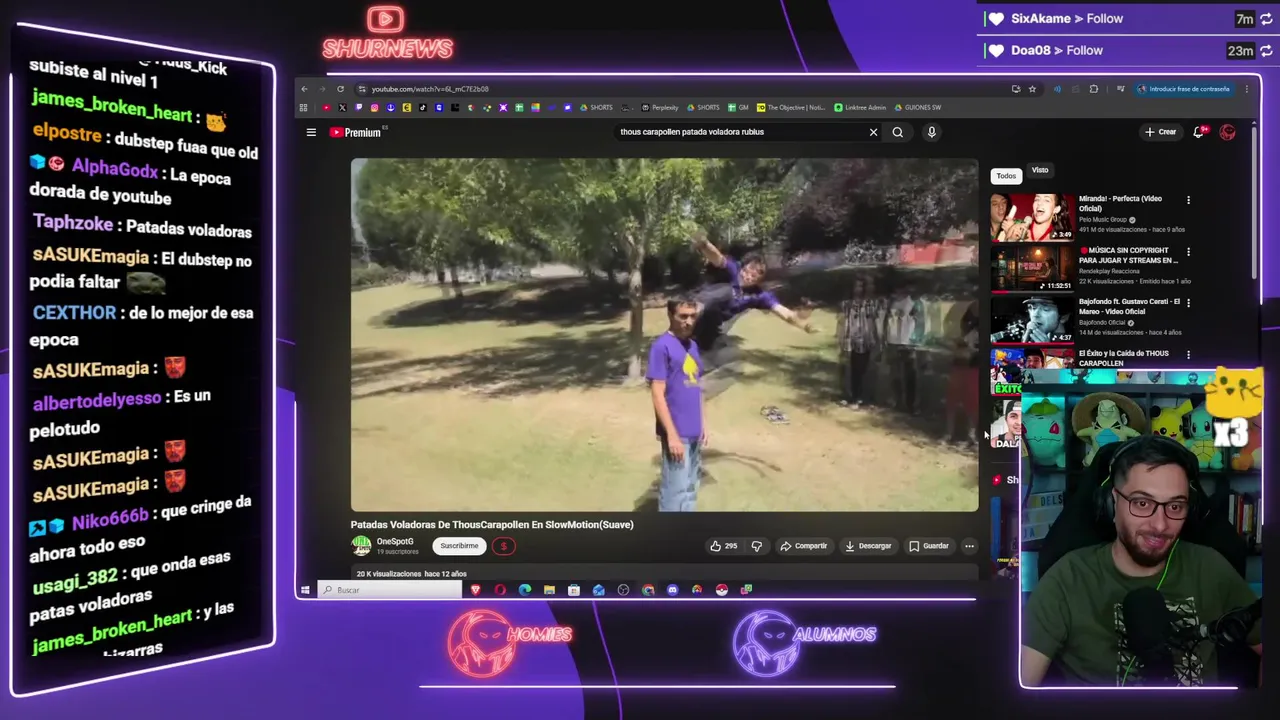Open The Objective bookmark
Image resolution: width=1280 pixels, height=720 pixels.
click(x=791, y=107)
